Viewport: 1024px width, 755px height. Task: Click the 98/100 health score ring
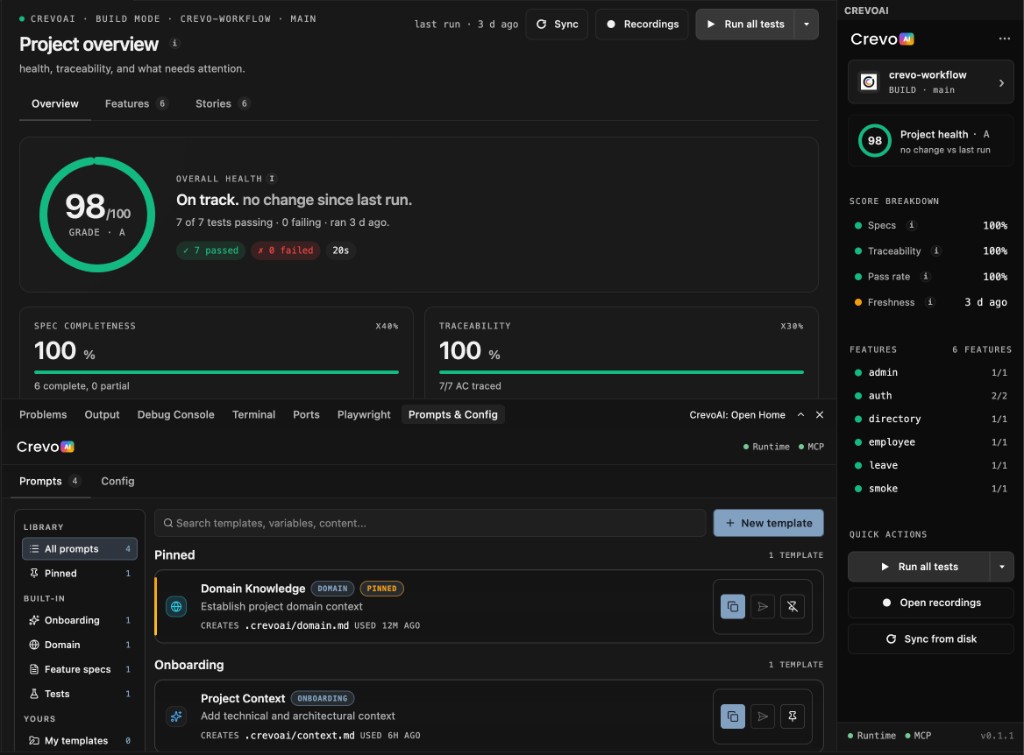pos(97,214)
